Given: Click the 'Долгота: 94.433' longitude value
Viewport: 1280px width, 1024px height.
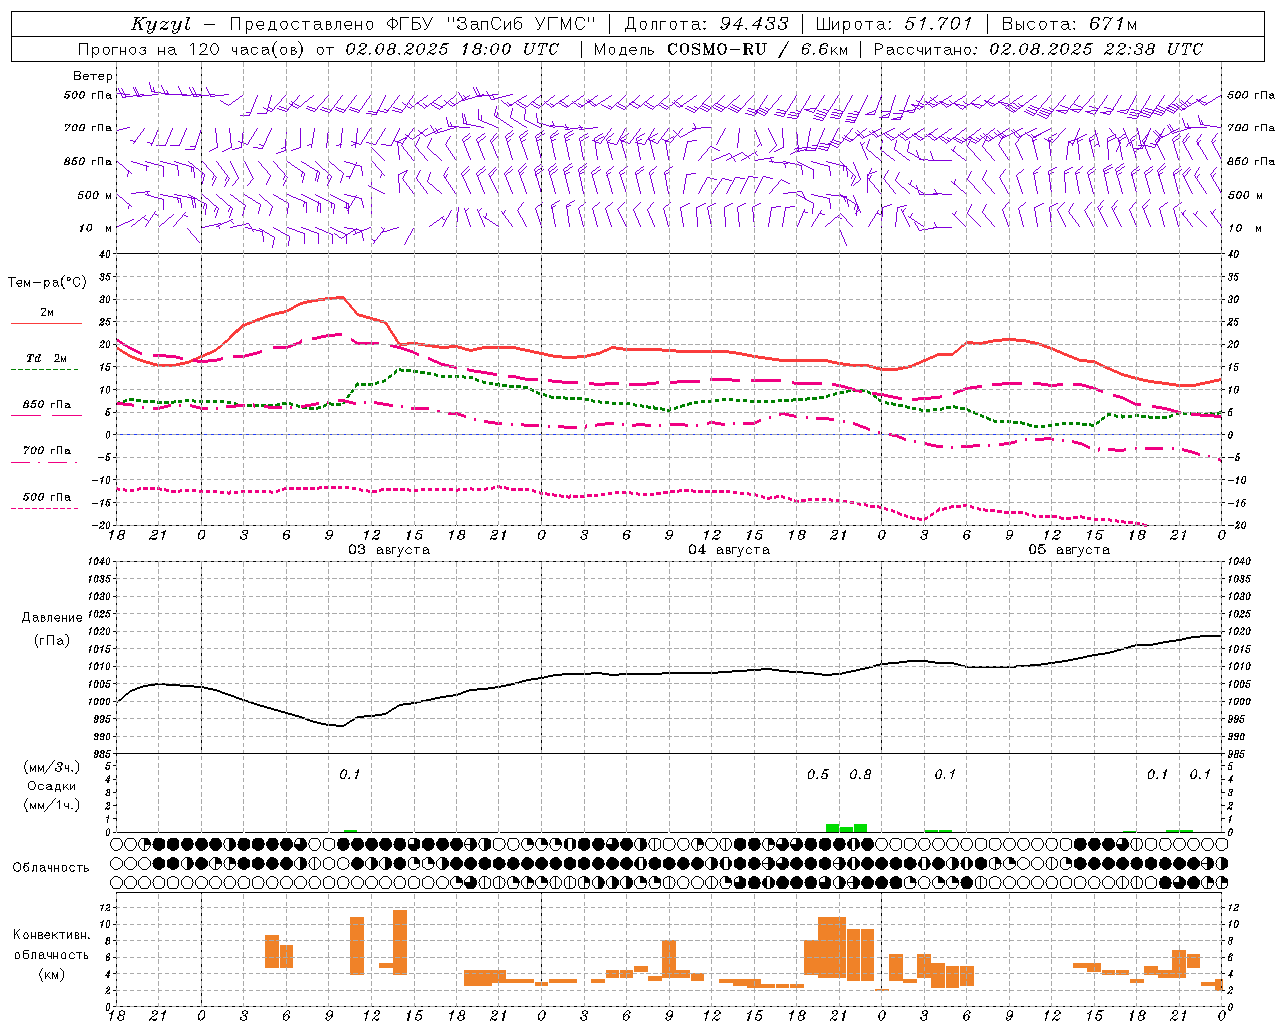Looking at the screenshot, I should click(706, 24).
